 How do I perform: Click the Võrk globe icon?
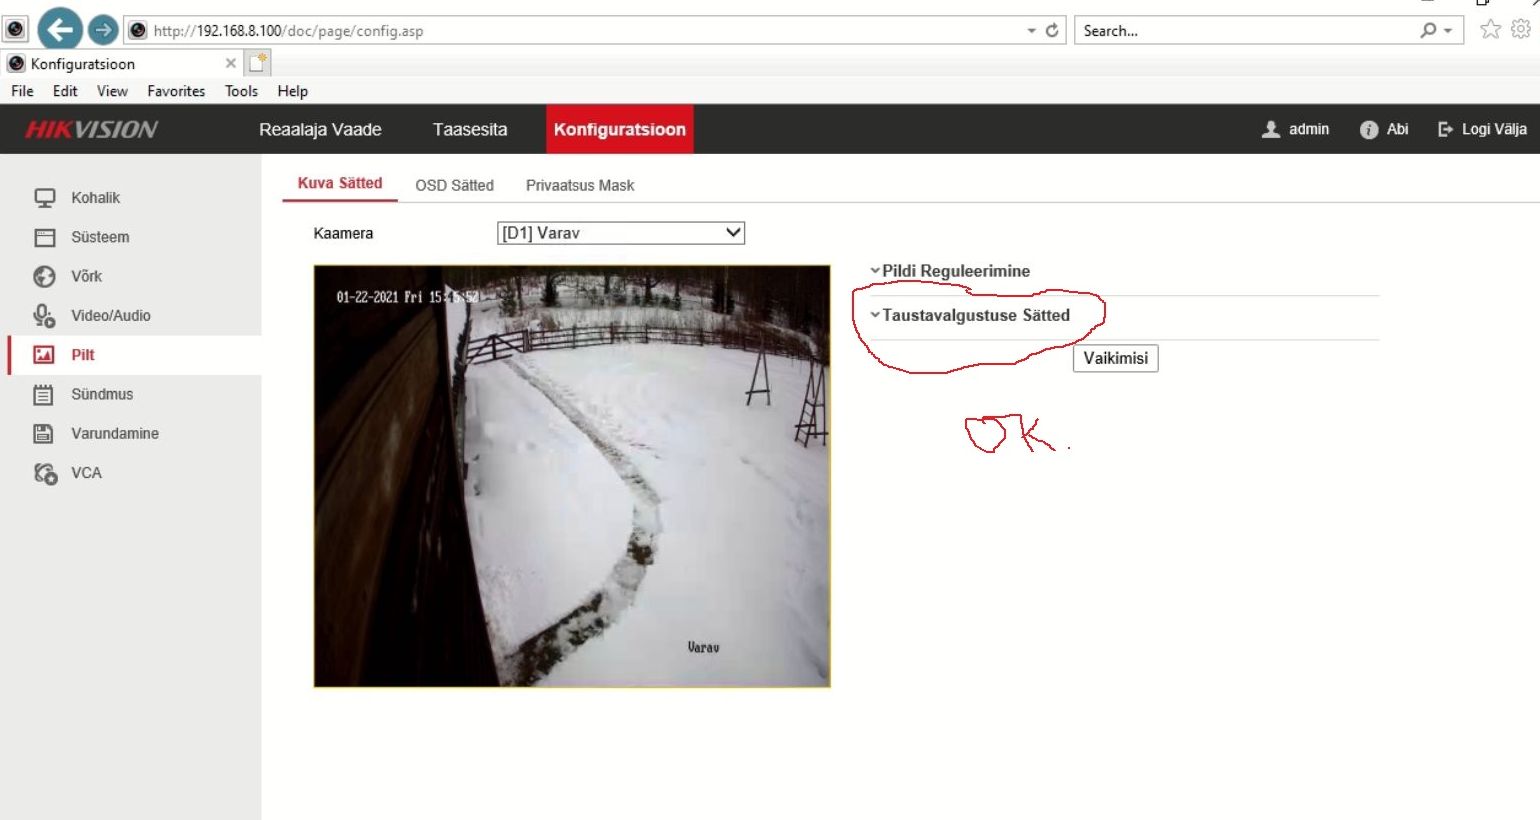[x=45, y=276]
